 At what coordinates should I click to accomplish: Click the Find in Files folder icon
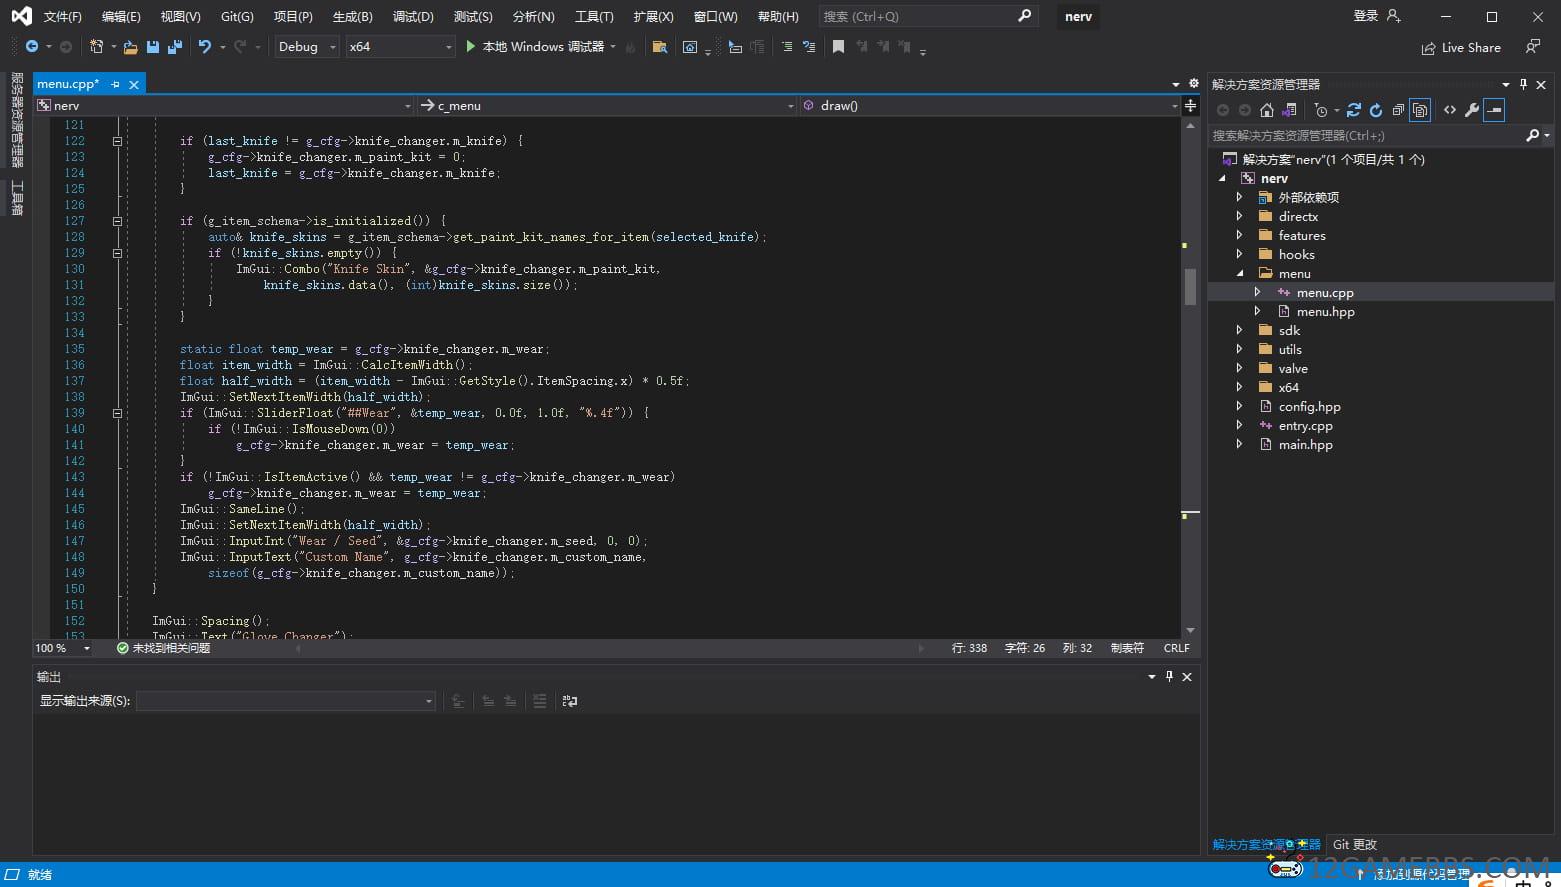(659, 47)
